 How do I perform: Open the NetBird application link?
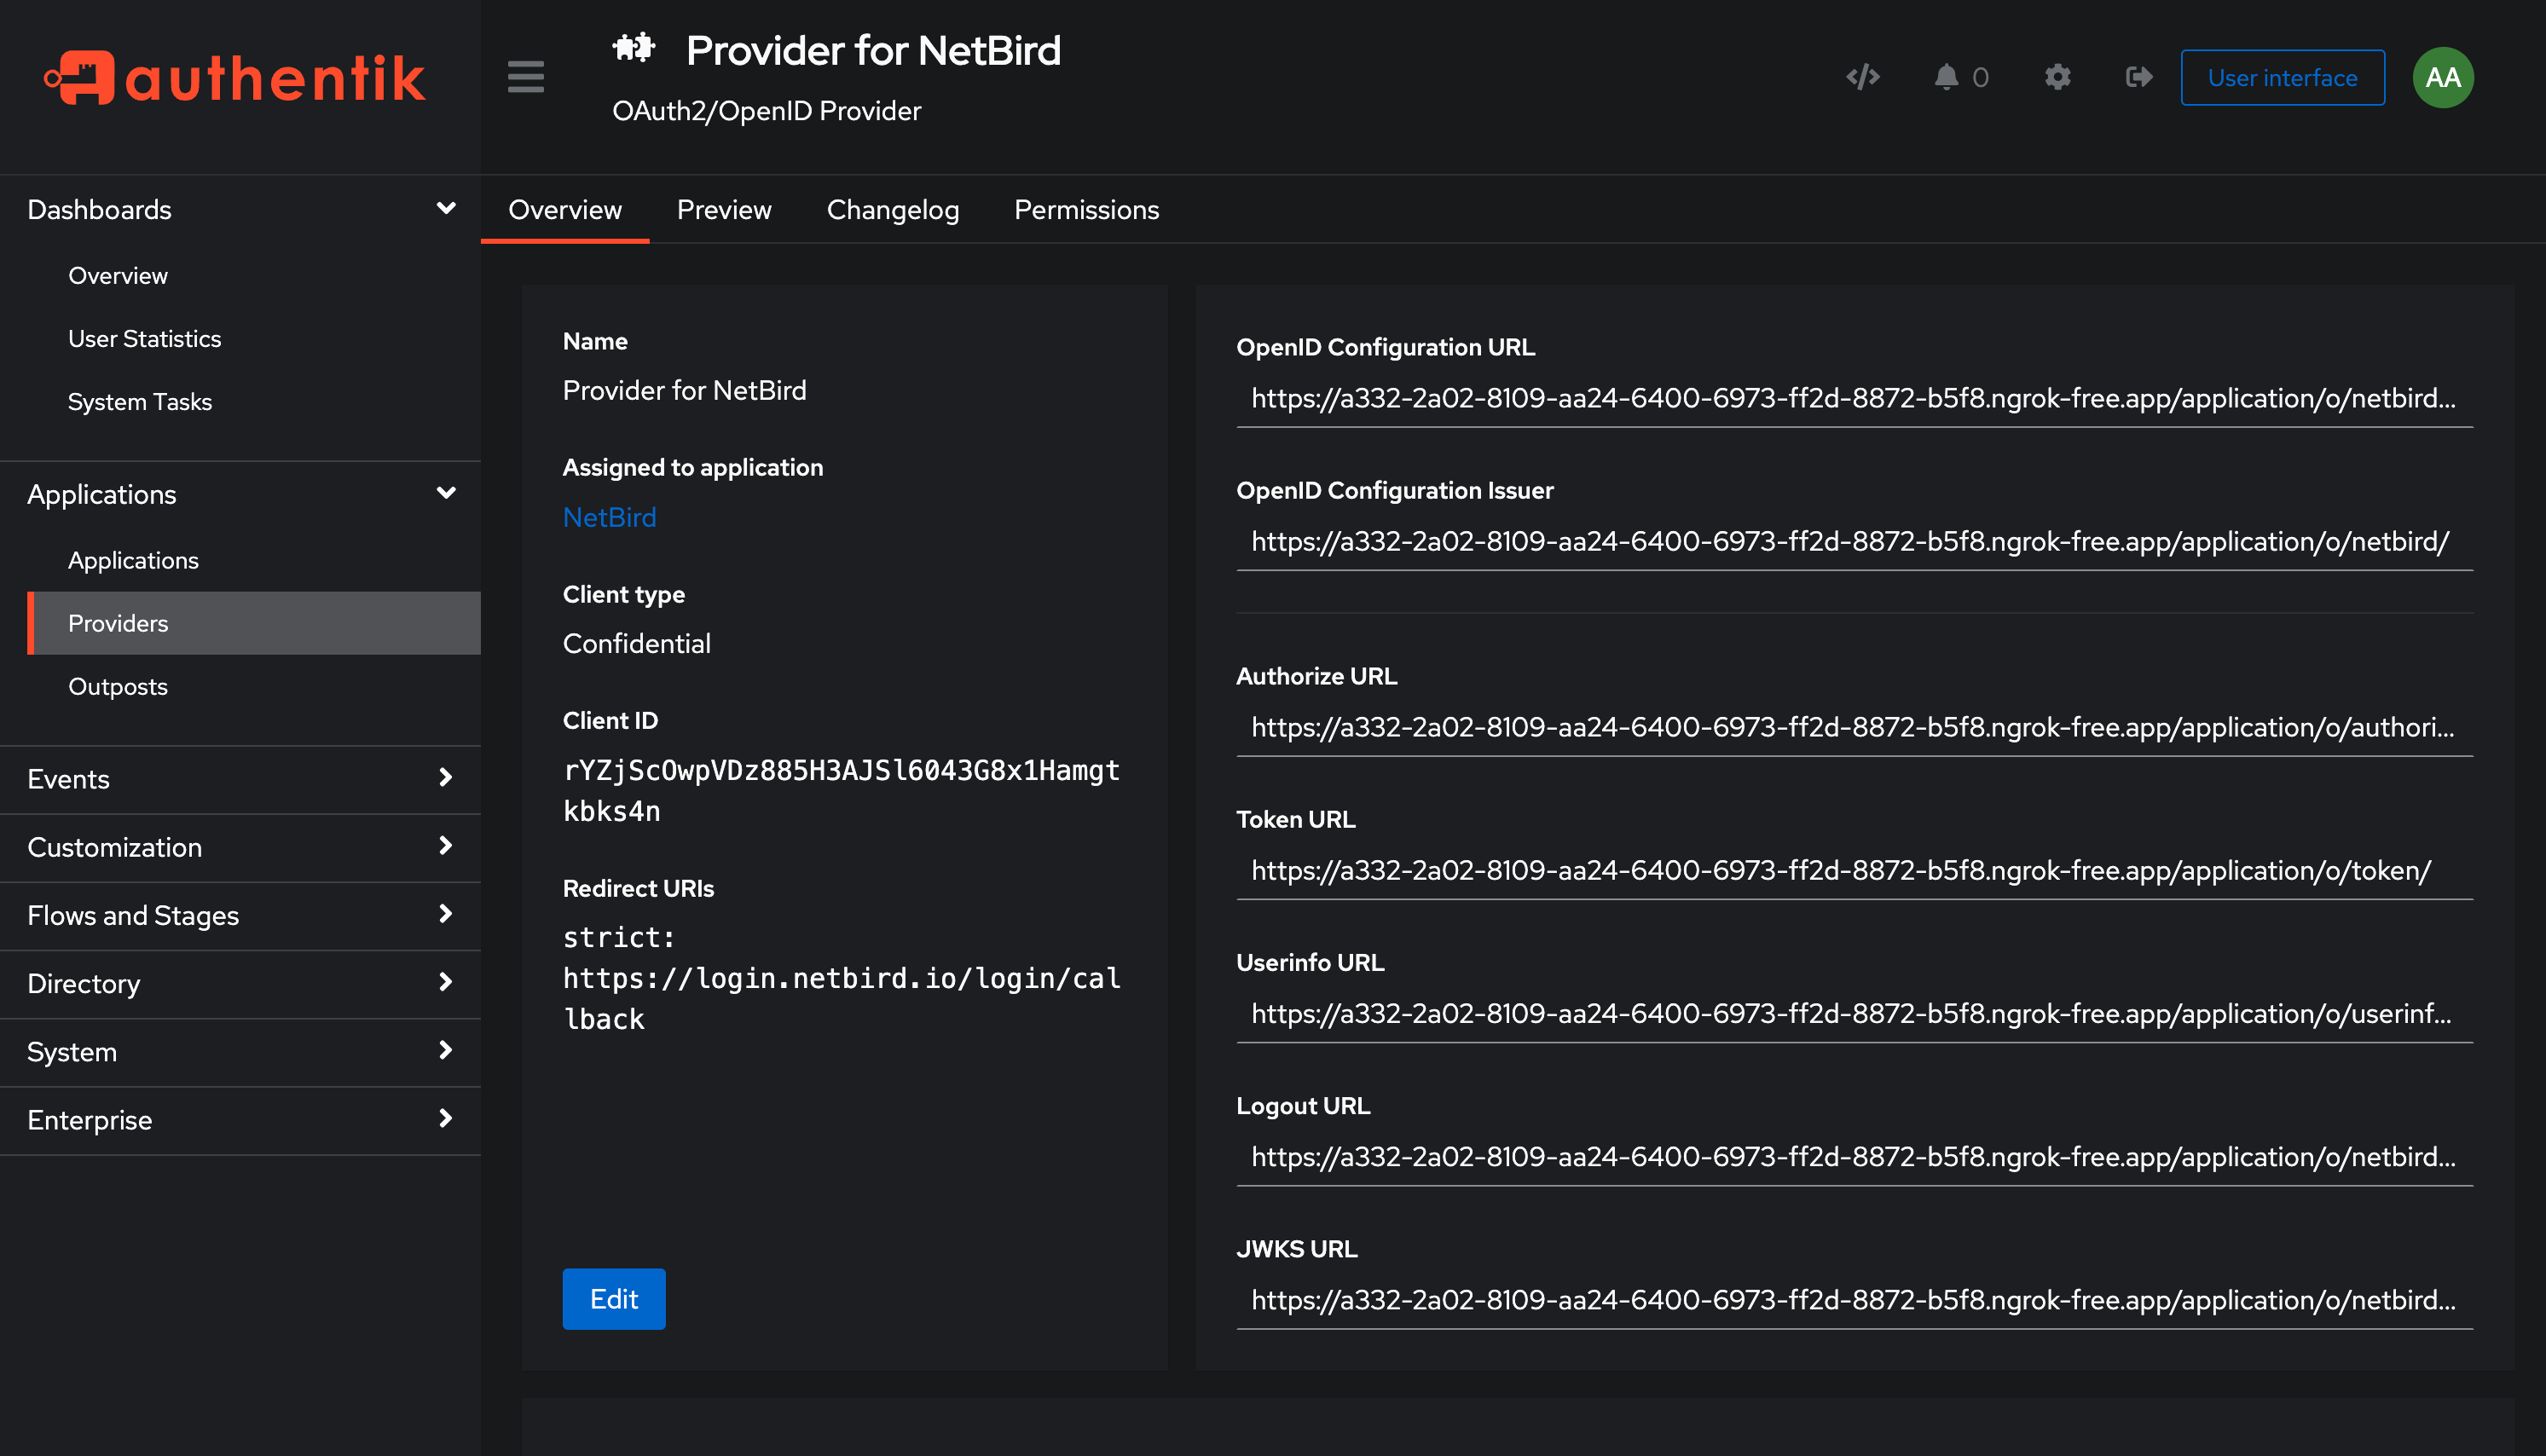609,517
